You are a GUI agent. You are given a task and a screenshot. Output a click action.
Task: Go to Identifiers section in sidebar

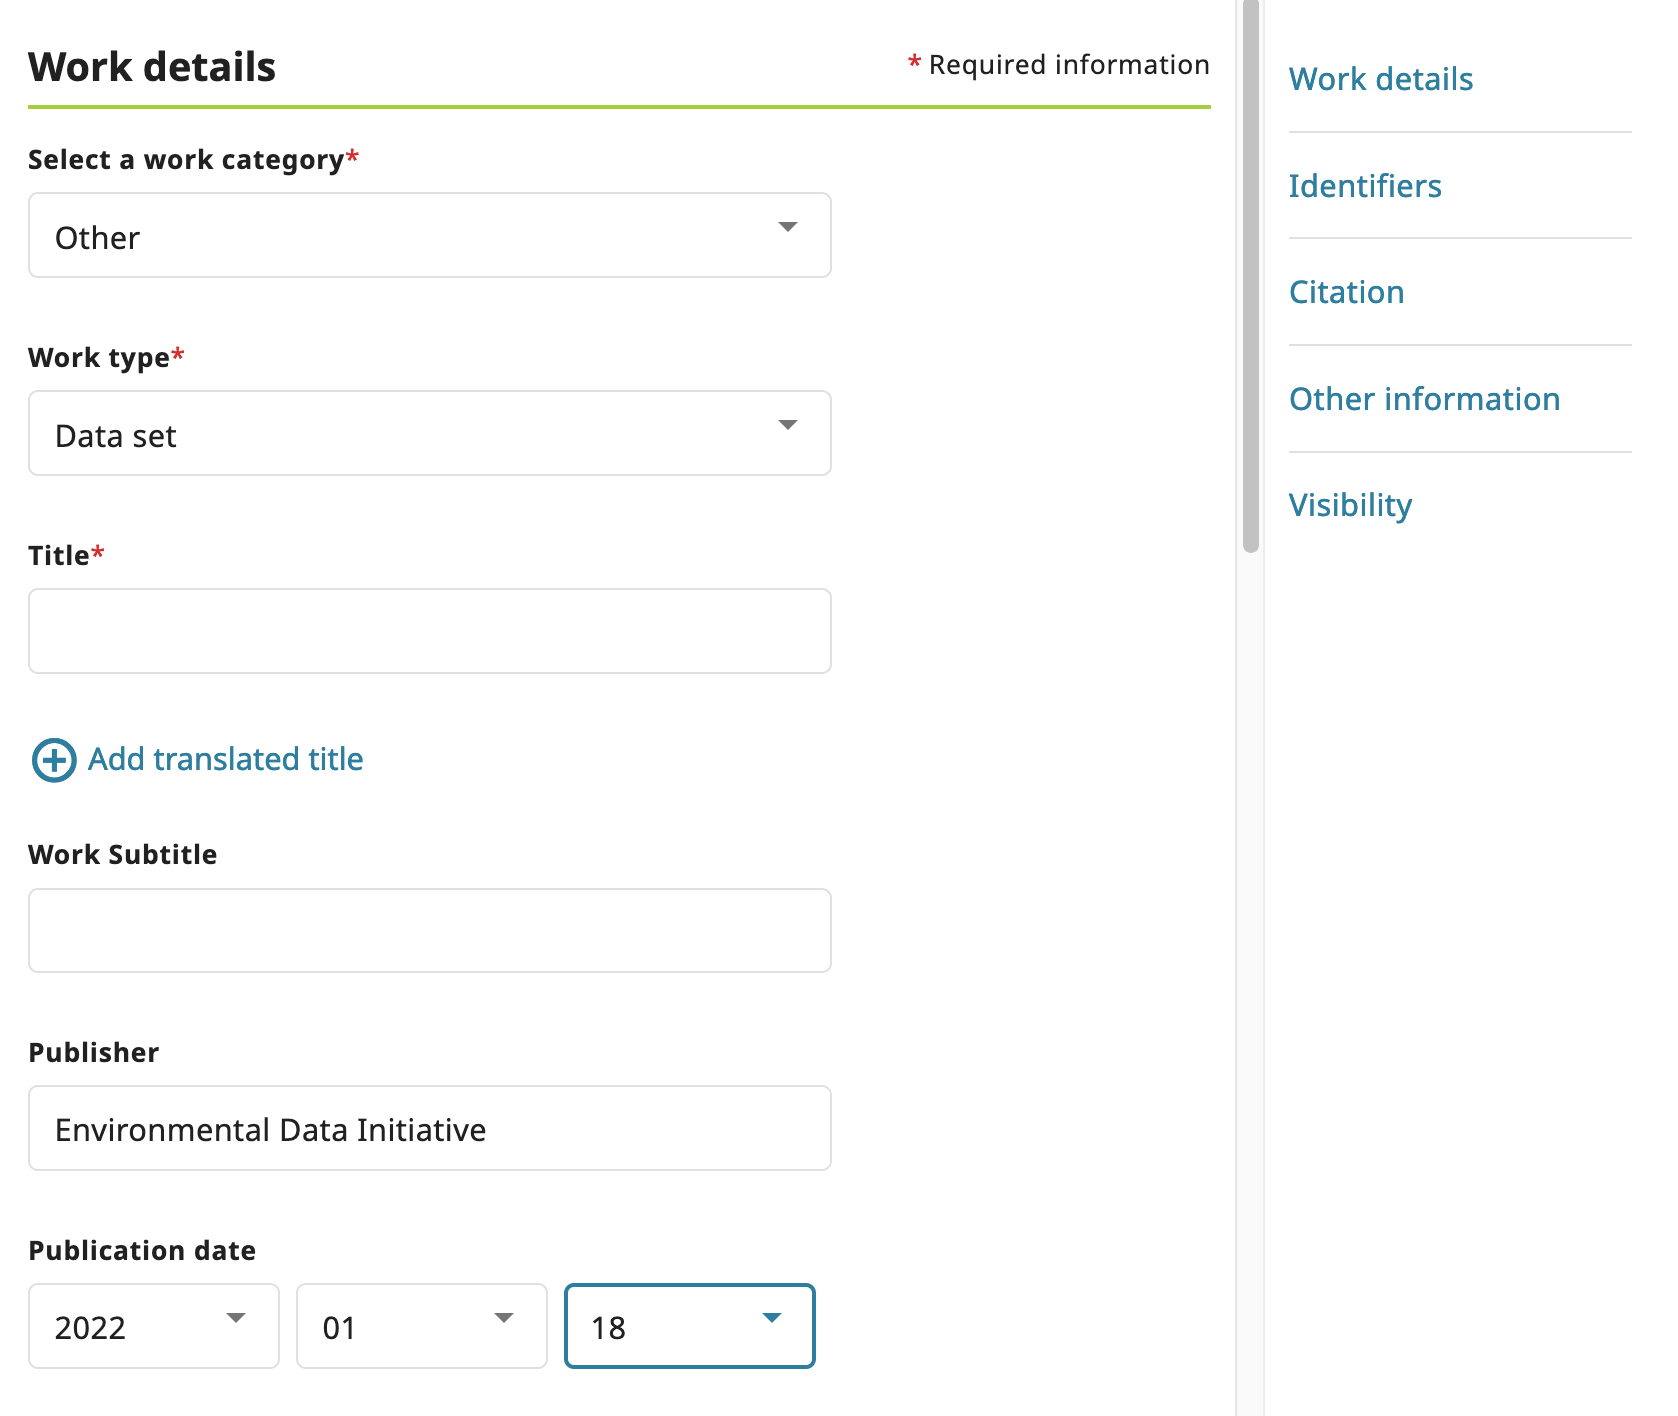[1365, 186]
